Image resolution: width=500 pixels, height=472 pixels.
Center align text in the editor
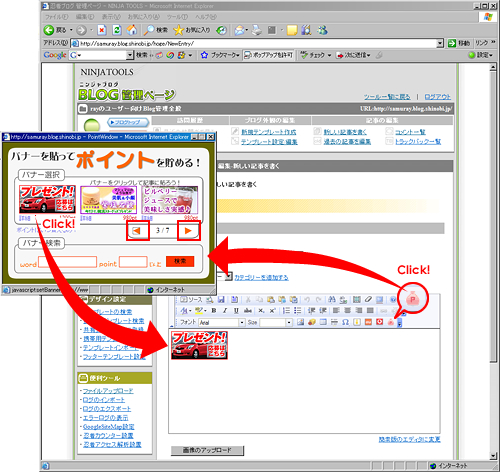coord(347,311)
